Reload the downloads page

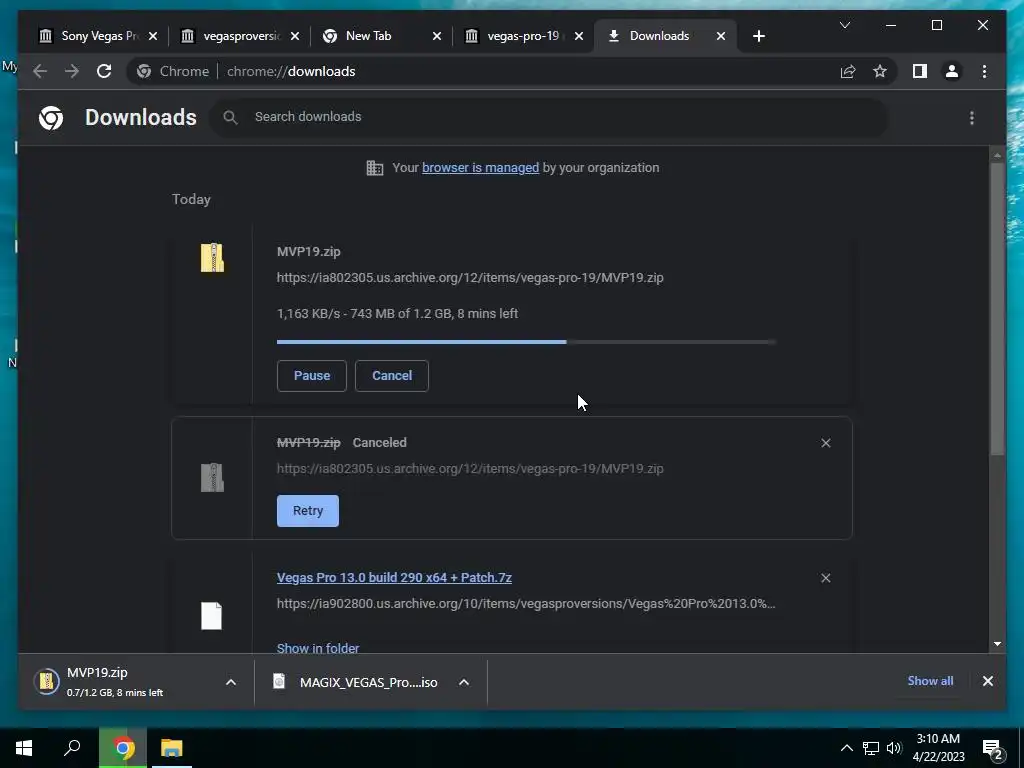[x=104, y=71]
